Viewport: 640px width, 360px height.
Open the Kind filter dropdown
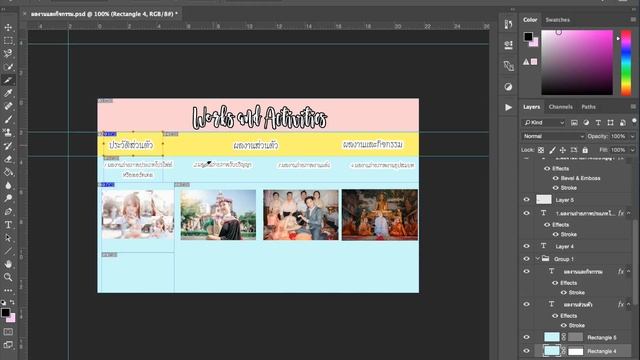[543, 122]
